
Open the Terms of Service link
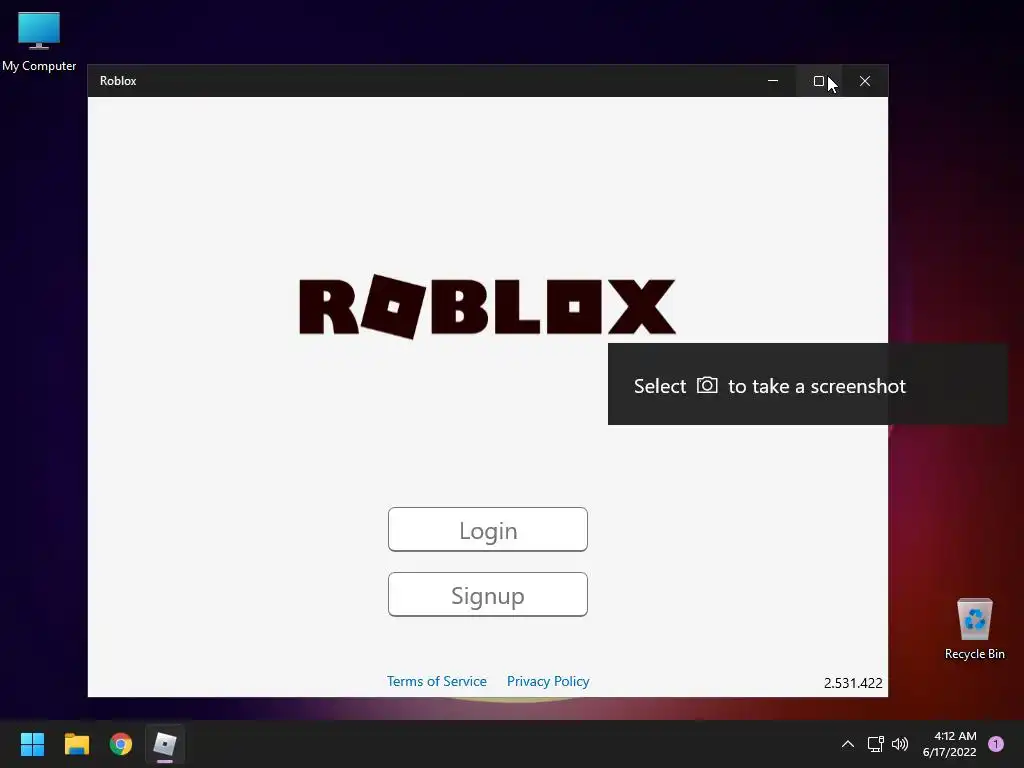click(436, 681)
